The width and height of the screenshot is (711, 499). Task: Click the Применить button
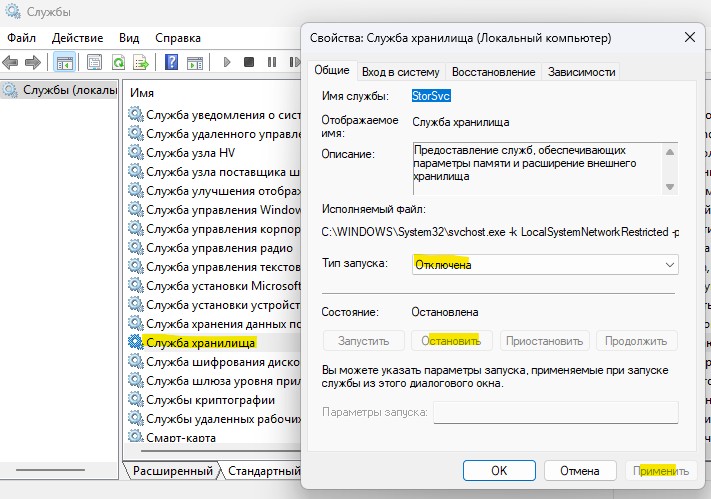pyautogui.click(x=661, y=470)
